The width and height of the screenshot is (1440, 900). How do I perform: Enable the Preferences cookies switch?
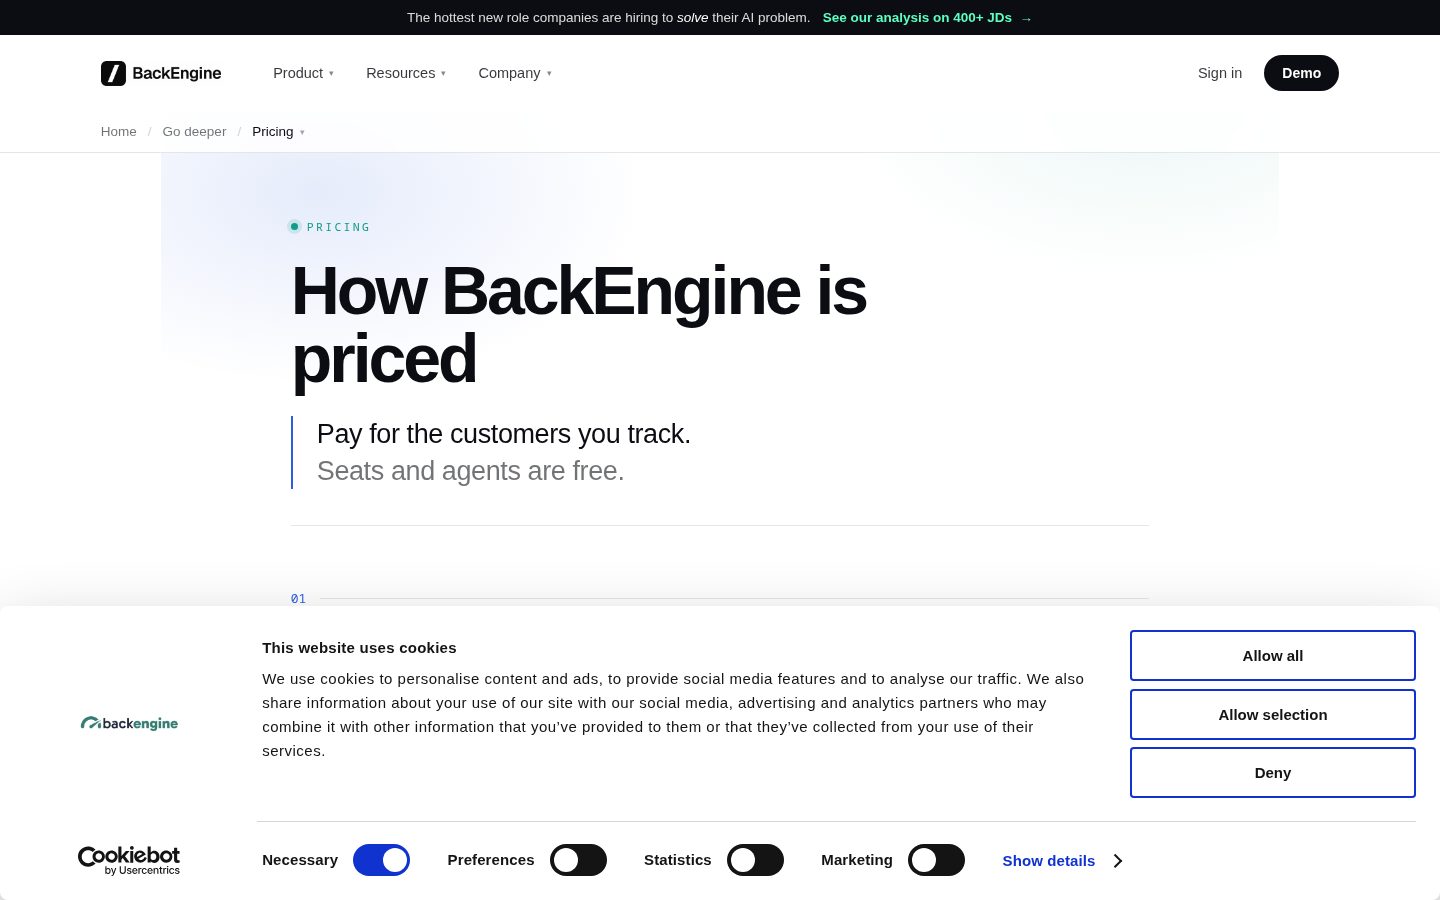[x=578, y=860]
